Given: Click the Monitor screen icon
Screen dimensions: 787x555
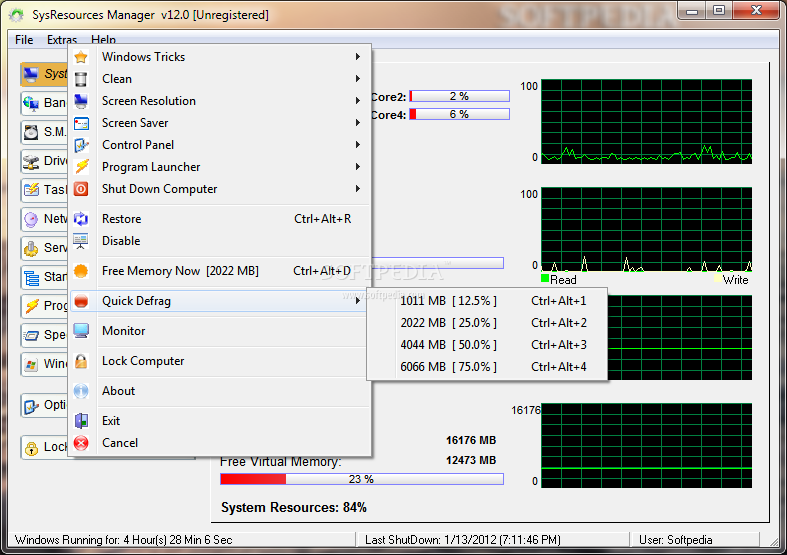Looking at the screenshot, I should pyautogui.click(x=81, y=331).
